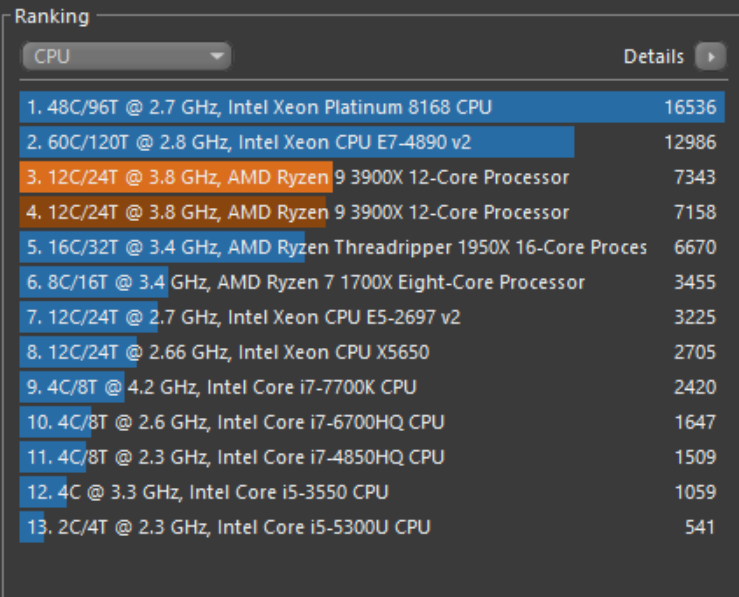Click the Details label
This screenshot has width=739, height=597.
click(654, 57)
